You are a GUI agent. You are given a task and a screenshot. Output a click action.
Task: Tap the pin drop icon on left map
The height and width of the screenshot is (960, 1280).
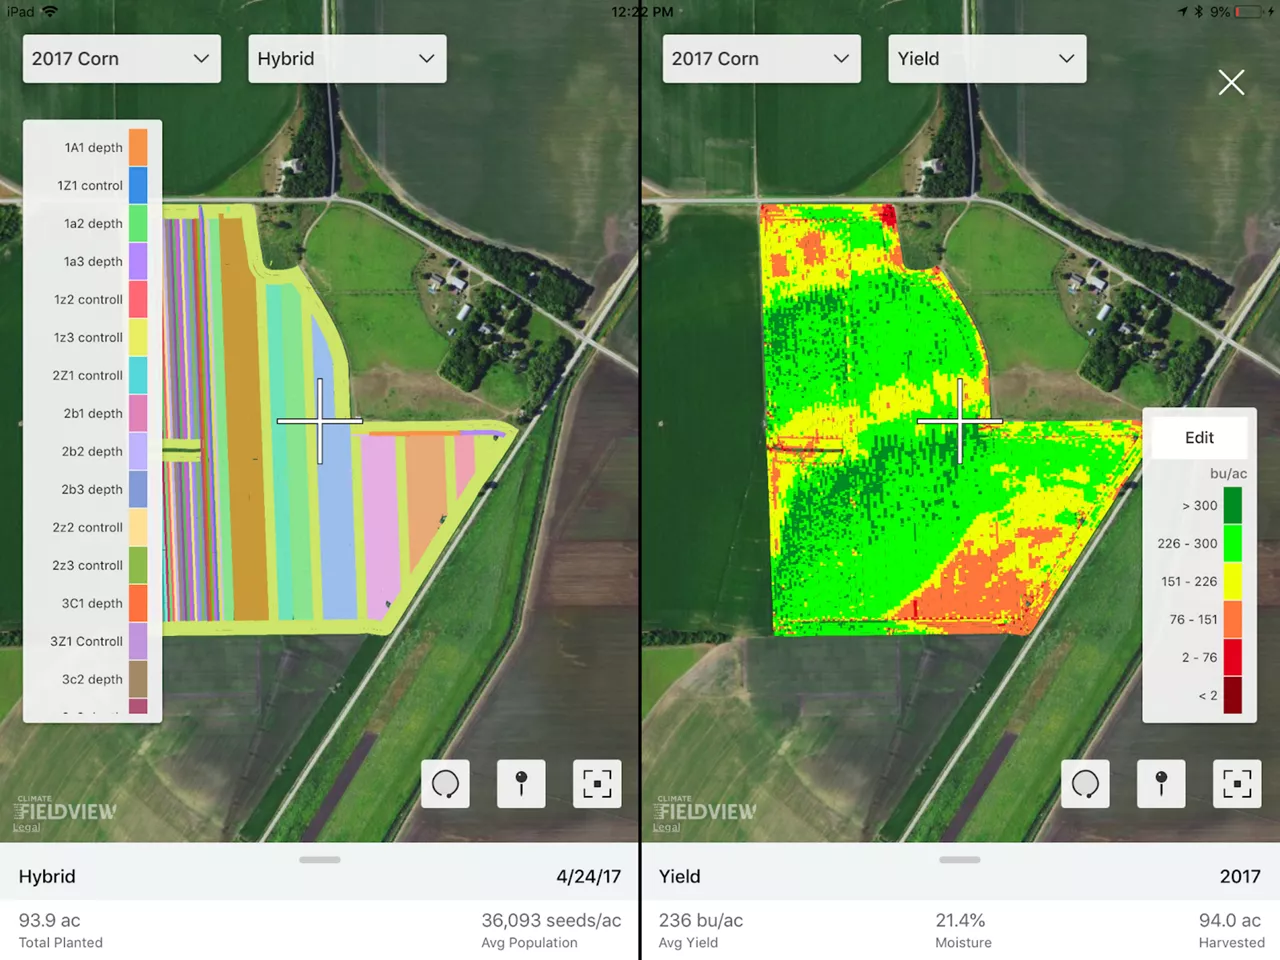(x=521, y=784)
